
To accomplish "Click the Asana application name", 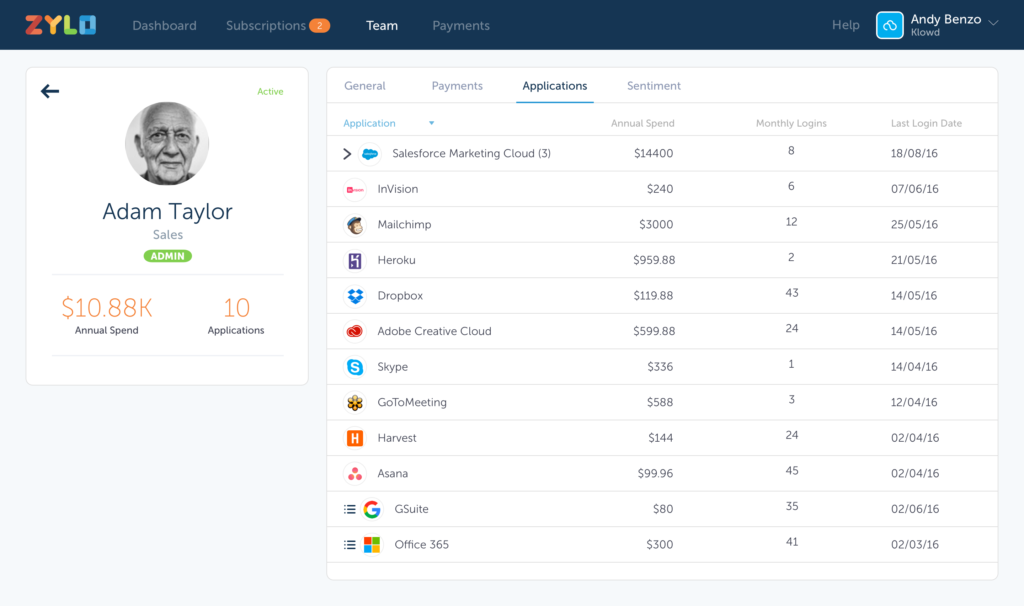I will pos(392,473).
